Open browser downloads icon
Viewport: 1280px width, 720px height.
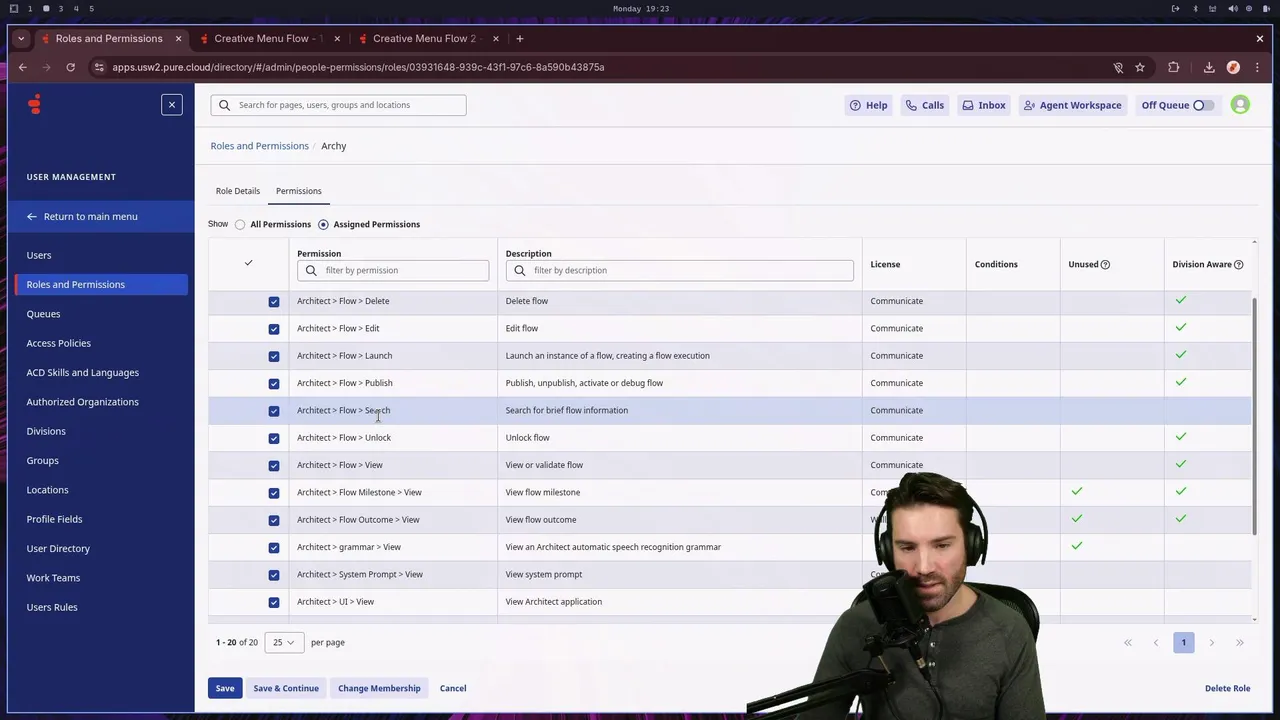pos(1209,67)
